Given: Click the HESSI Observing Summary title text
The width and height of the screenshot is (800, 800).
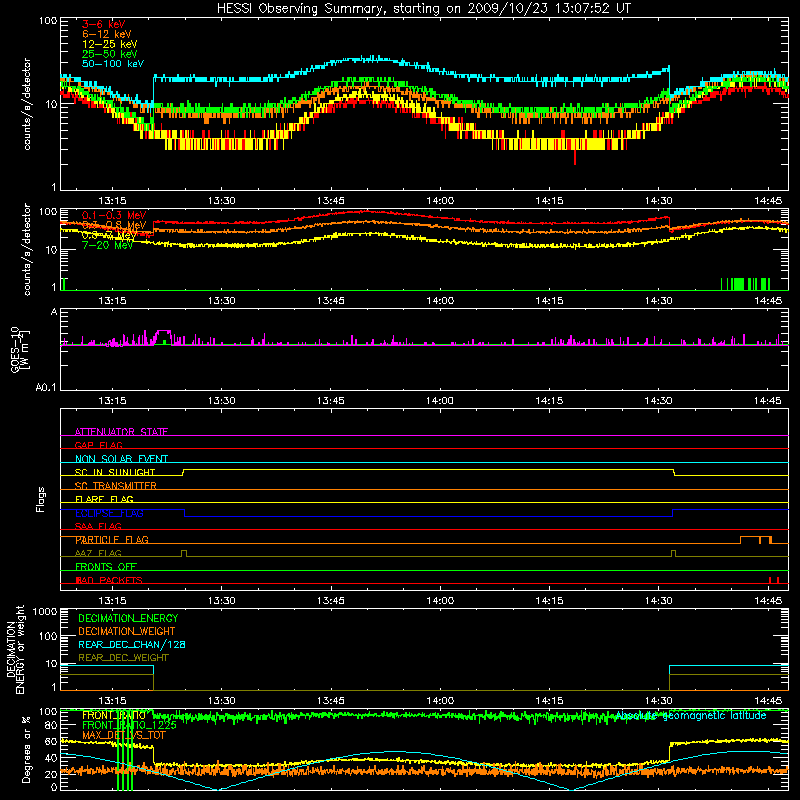Looking at the screenshot, I should pyautogui.click(x=423, y=9).
